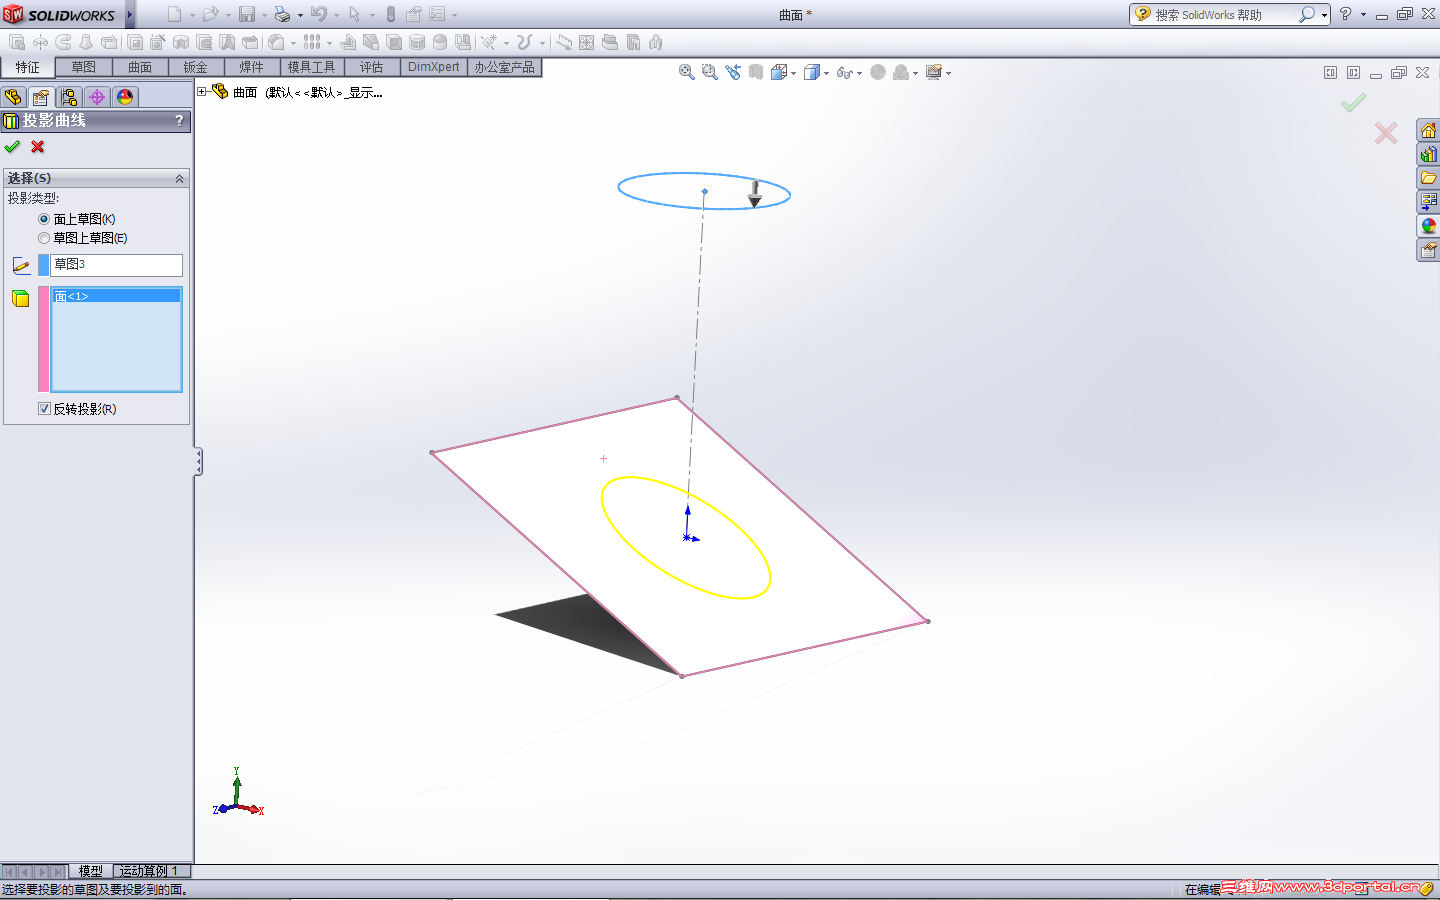Select 面<1> in faces list
This screenshot has width=1440, height=900.
point(116,296)
